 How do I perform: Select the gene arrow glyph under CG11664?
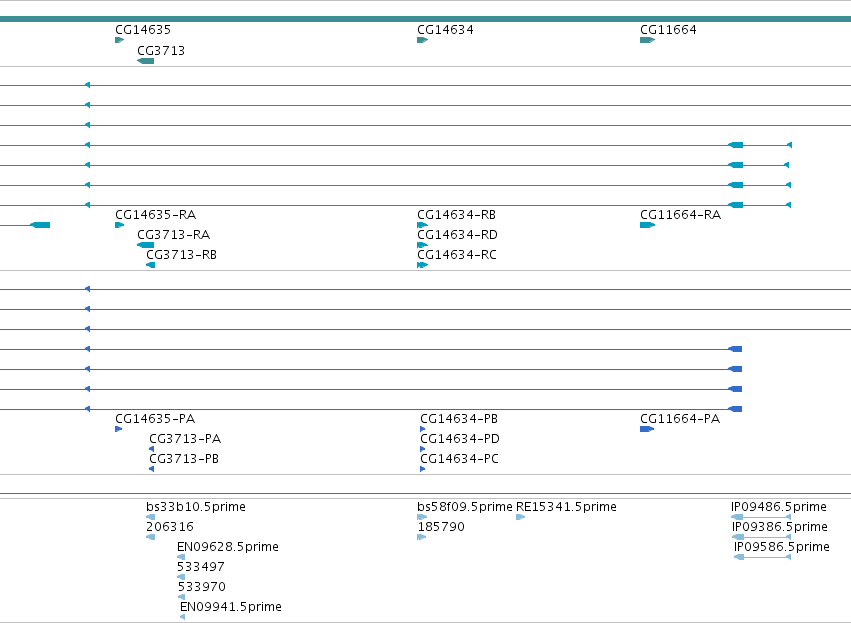[647, 40]
